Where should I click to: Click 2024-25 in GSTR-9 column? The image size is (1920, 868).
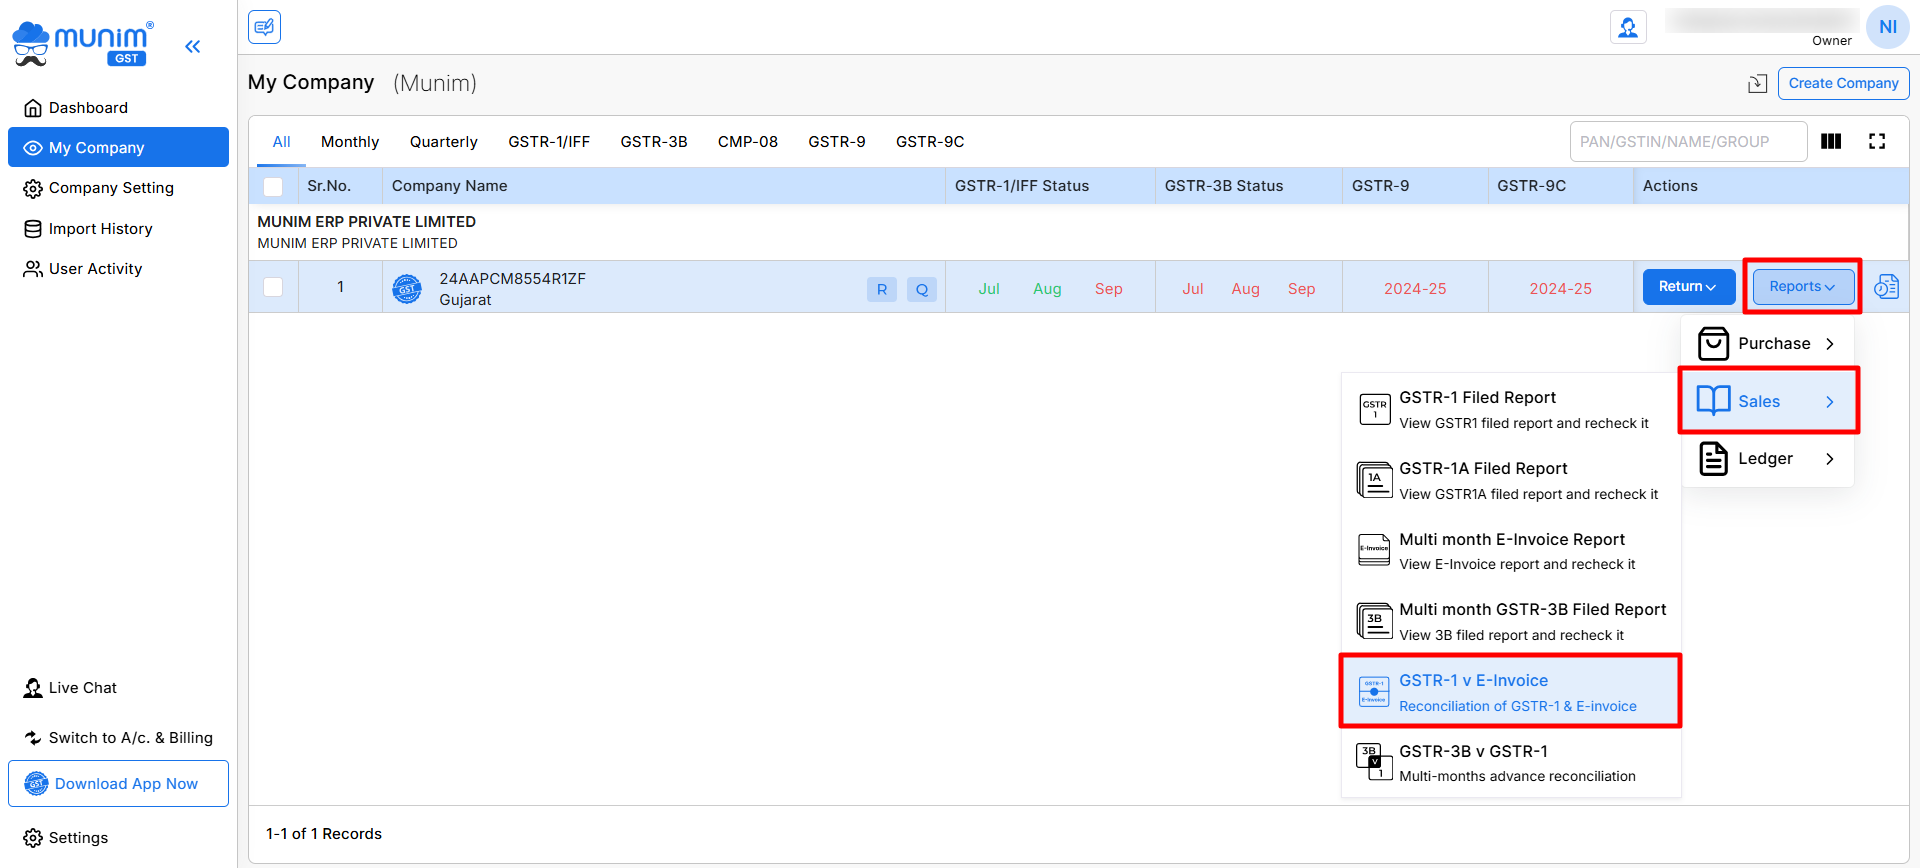1415,289
